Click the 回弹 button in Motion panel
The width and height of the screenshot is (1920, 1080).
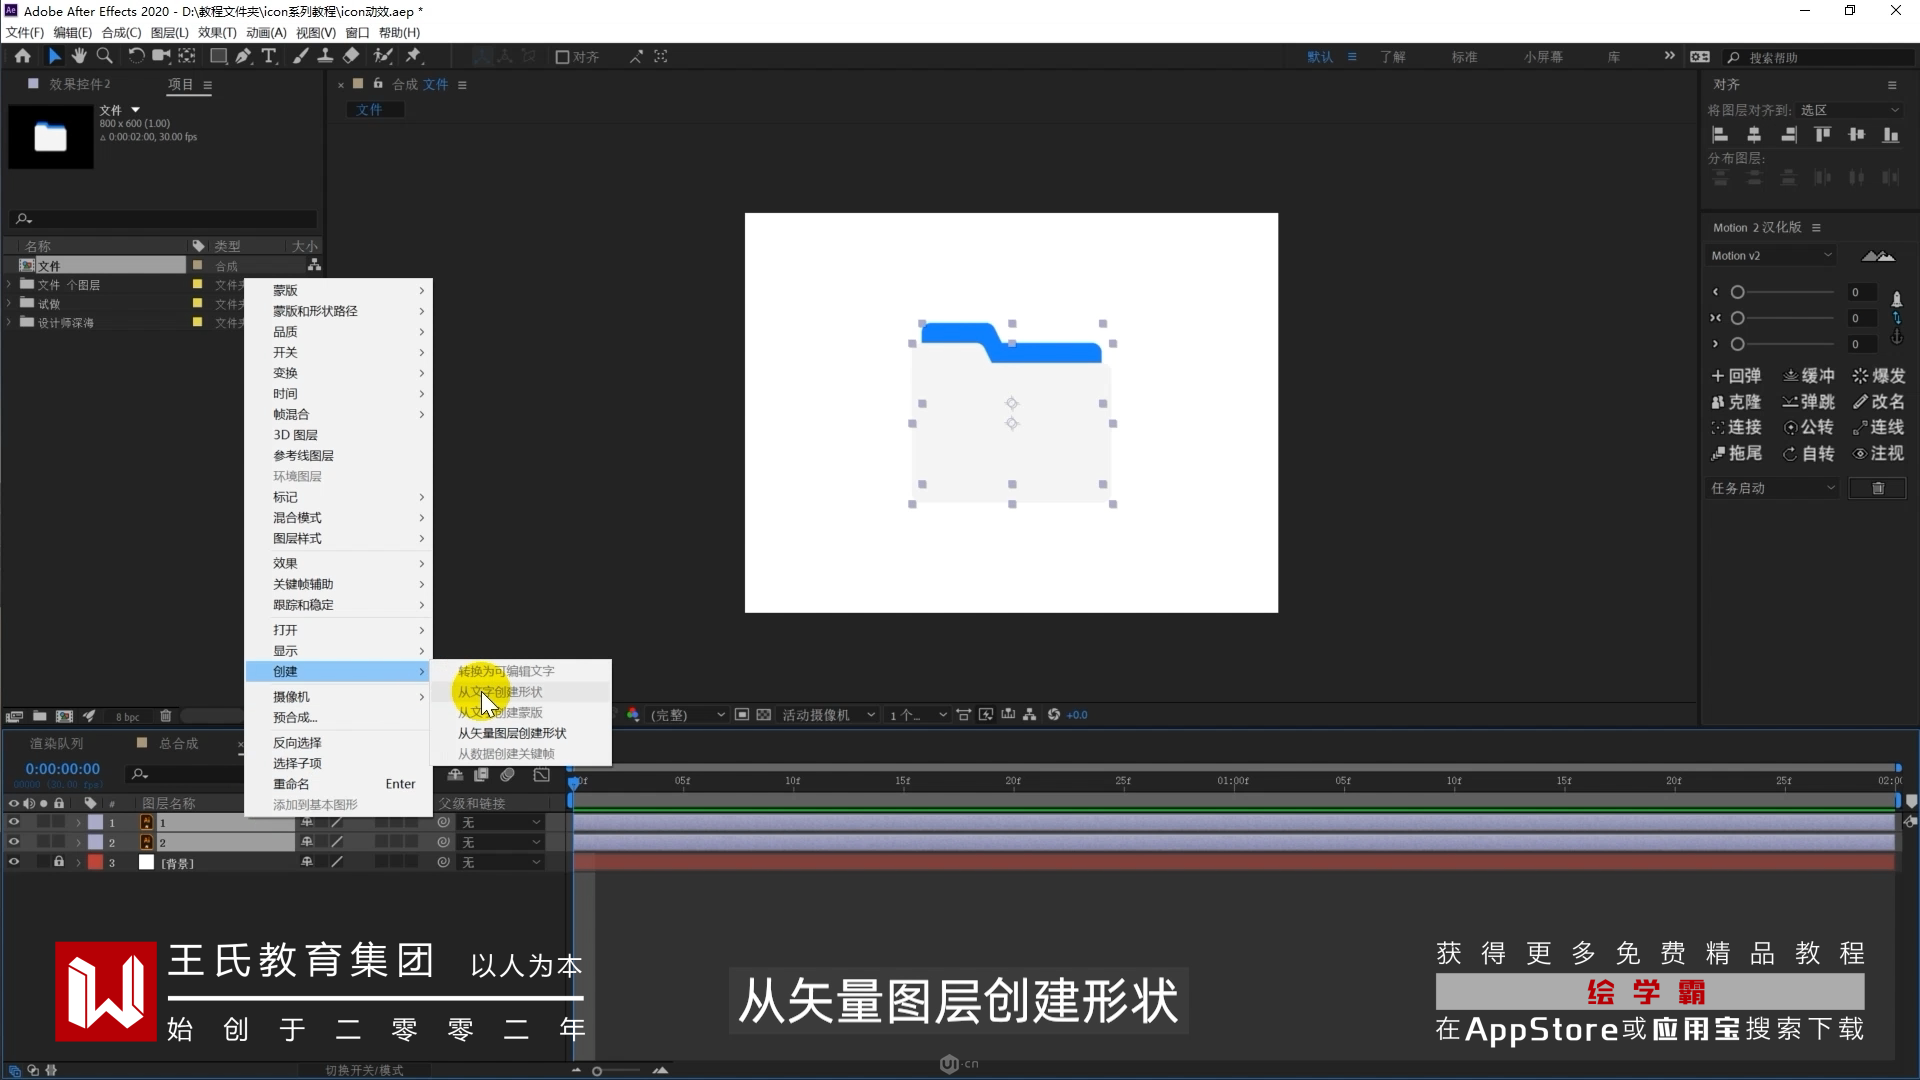1736,376
